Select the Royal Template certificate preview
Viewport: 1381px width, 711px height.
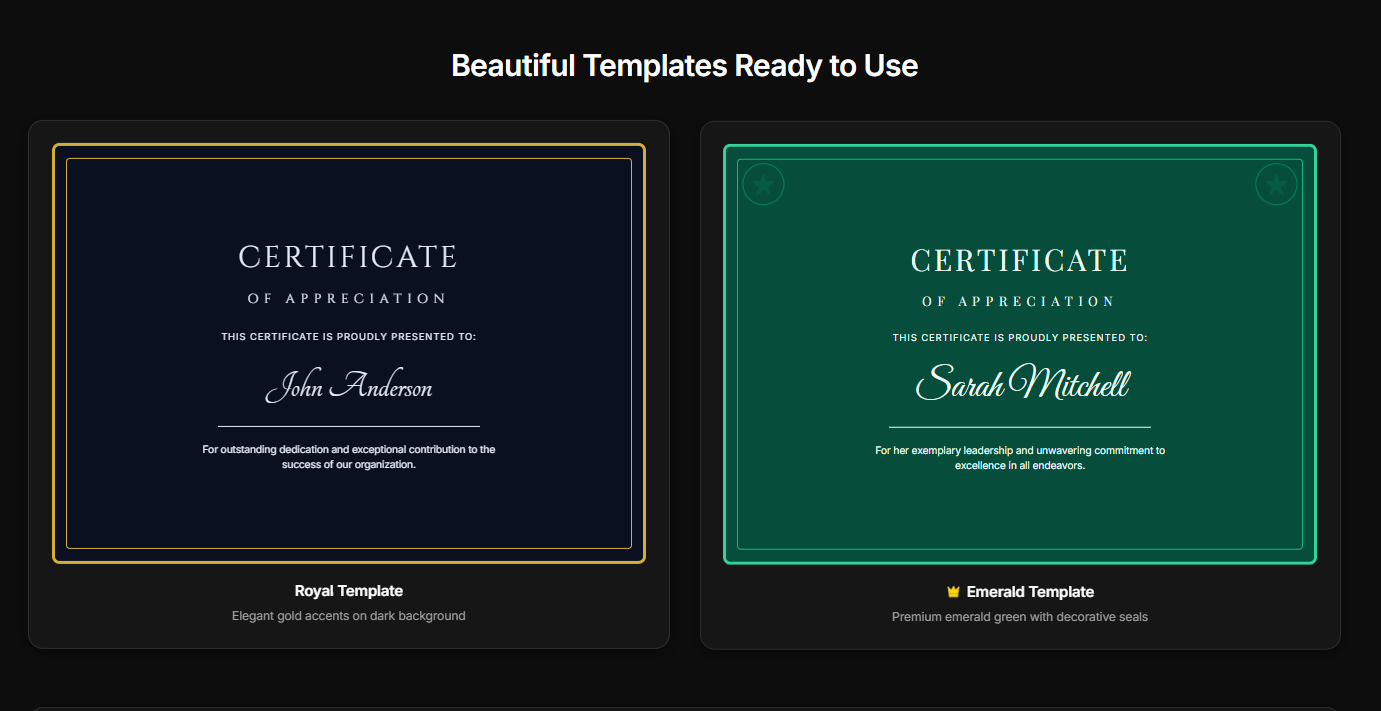(x=348, y=353)
